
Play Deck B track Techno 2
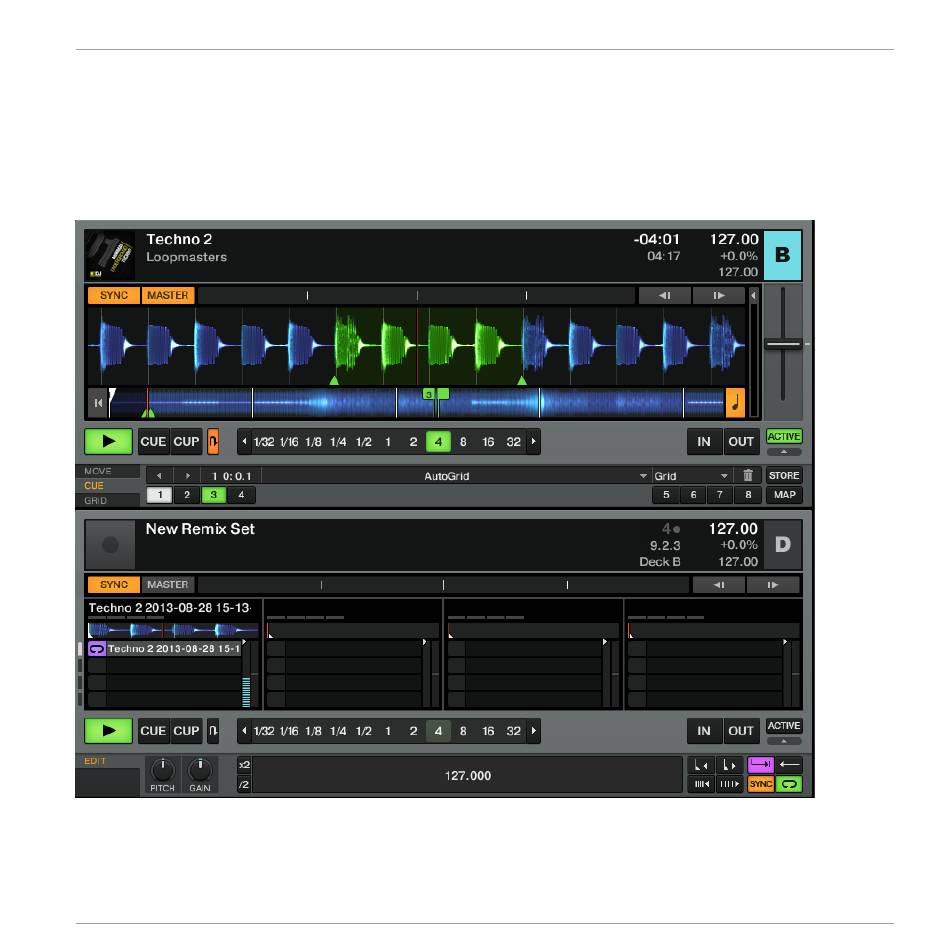(x=109, y=442)
